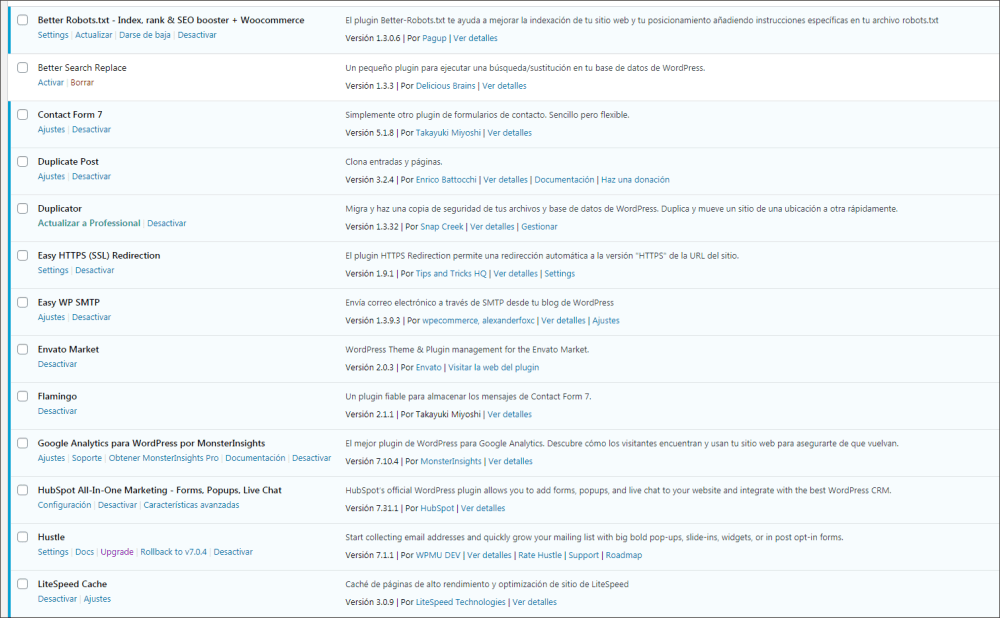Image resolution: width=1000 pixels, height=618 pixels.
Task: Click Haz una donación for Duplicate Post
Action: [635, 180]
